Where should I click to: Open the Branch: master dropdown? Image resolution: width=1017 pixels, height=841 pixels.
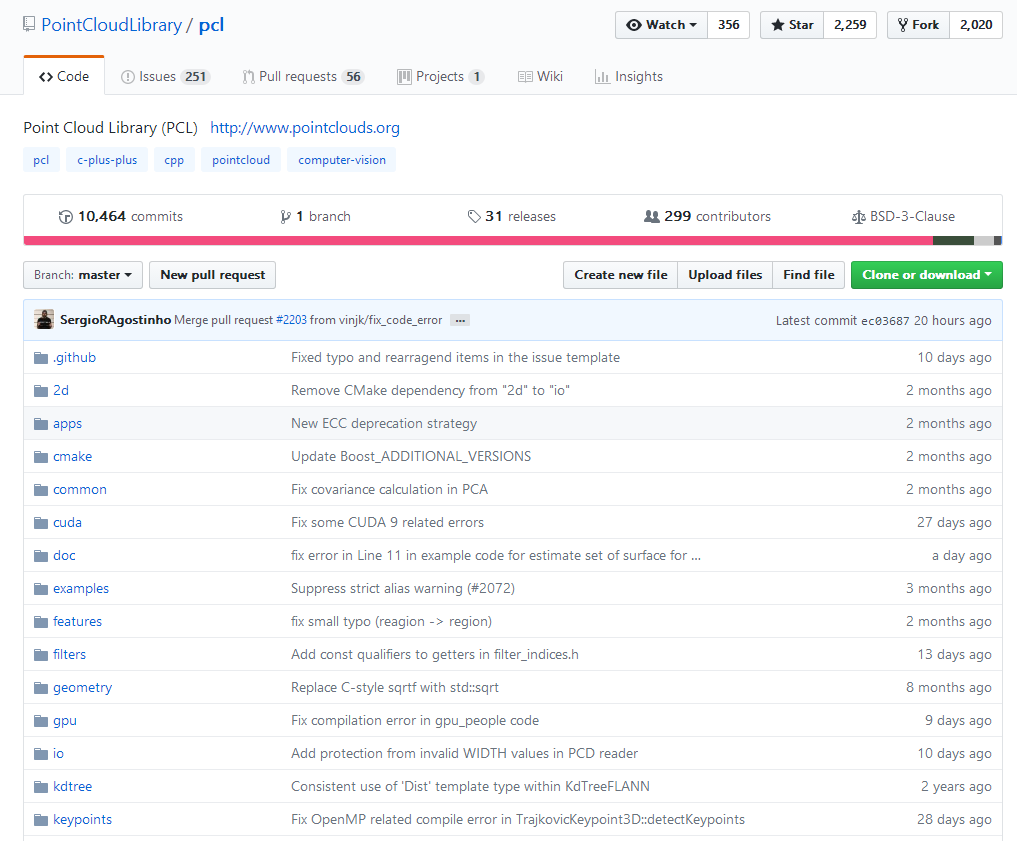point(82,275)
